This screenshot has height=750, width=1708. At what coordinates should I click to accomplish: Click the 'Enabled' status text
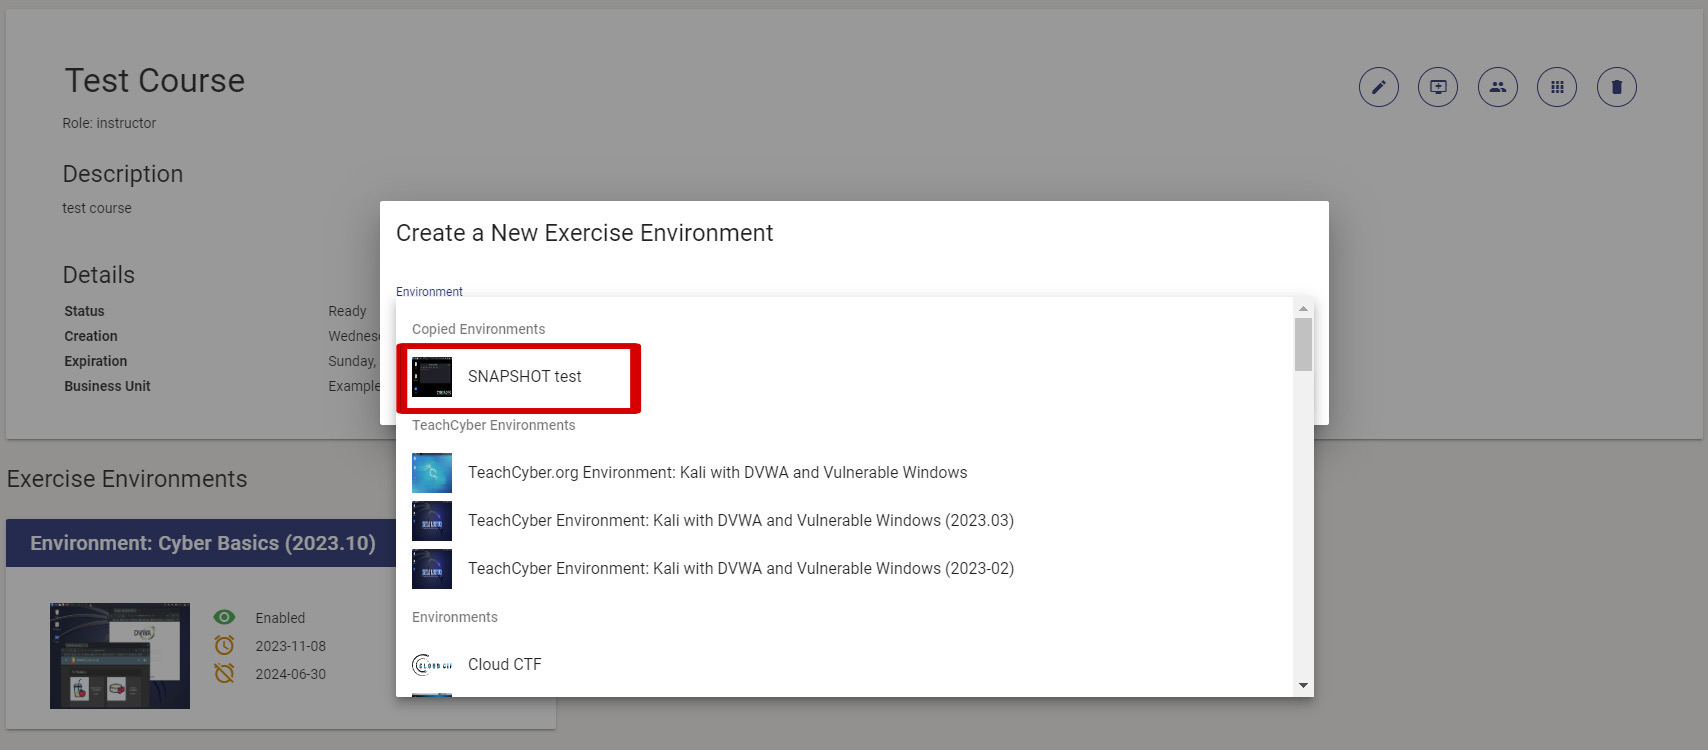tap(280, 618)
